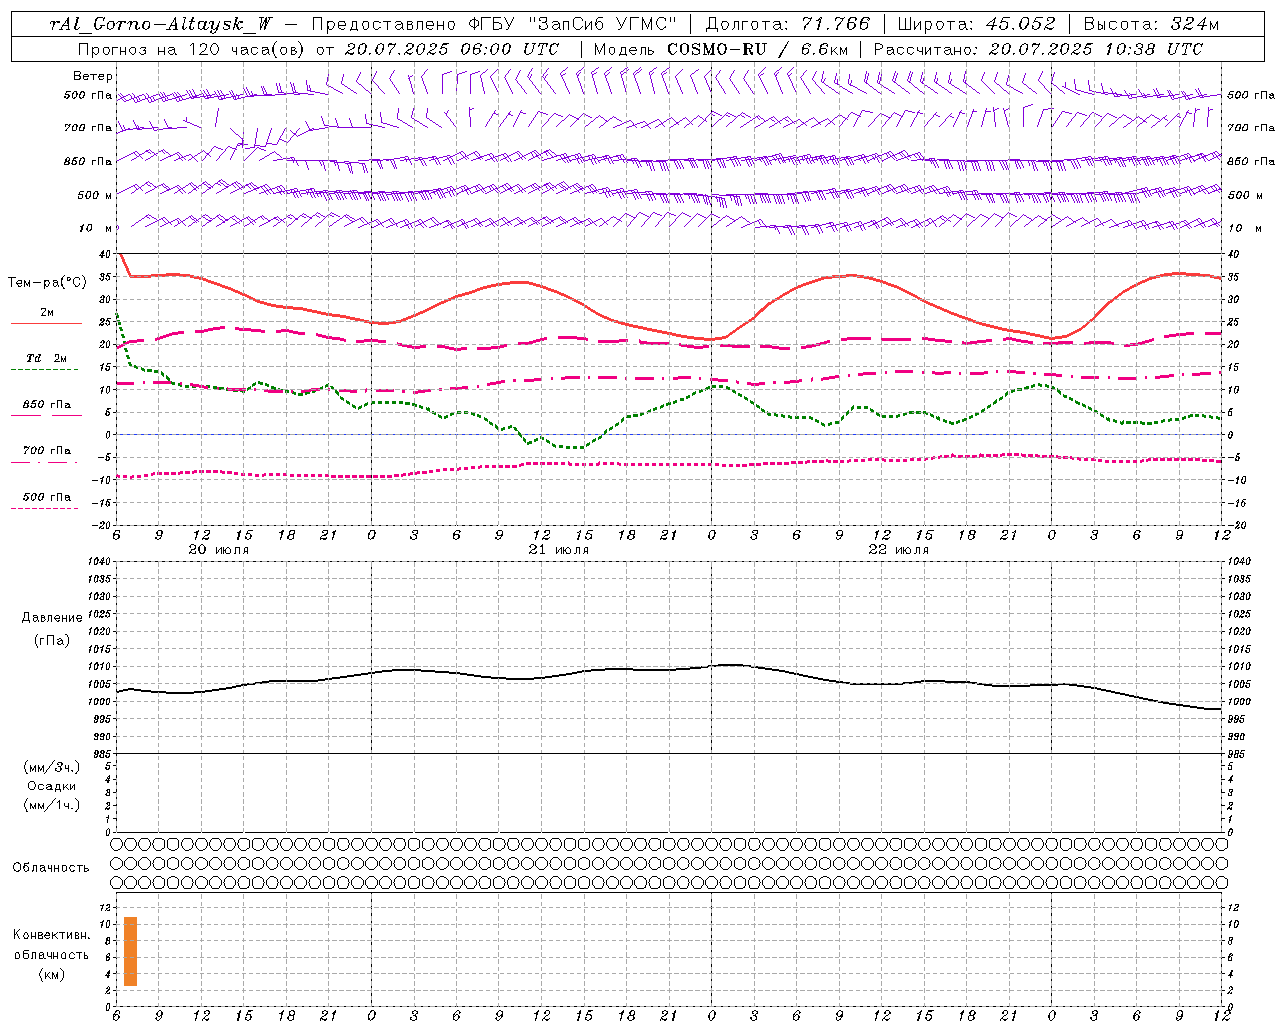
Task: Select the (мм/3ч.) precipitation unit label
Action: [x=51, y=767]
